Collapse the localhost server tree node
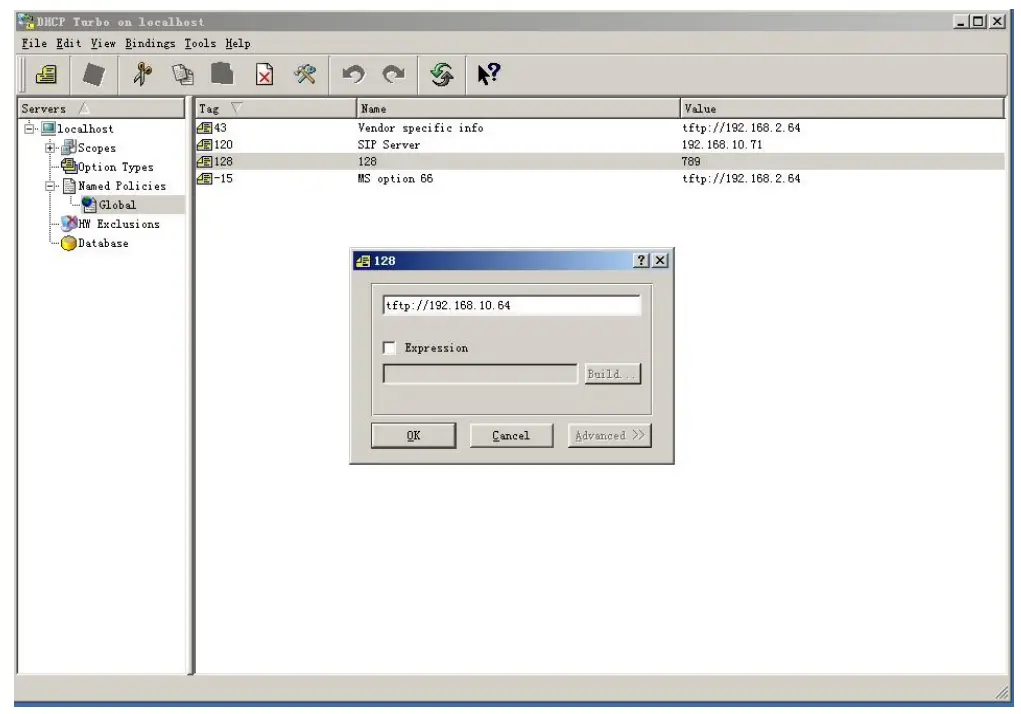 pos(29,129)
